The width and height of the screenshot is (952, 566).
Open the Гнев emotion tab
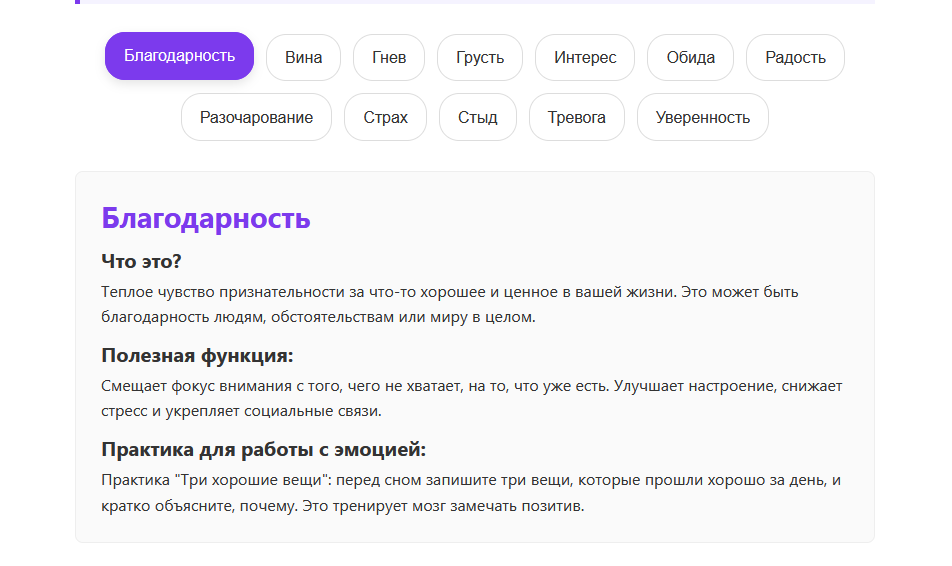pos(389,57)
